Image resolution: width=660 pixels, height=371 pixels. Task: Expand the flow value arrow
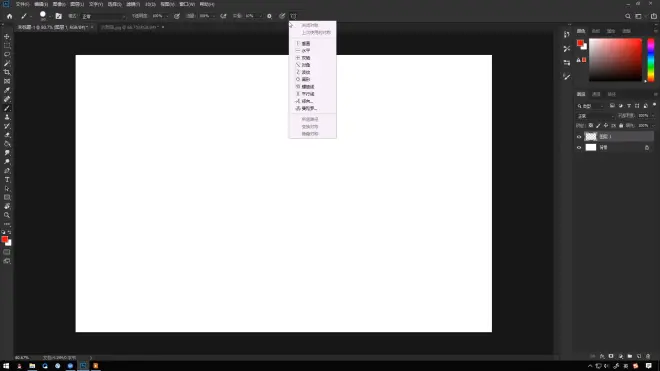pos(213,16)
